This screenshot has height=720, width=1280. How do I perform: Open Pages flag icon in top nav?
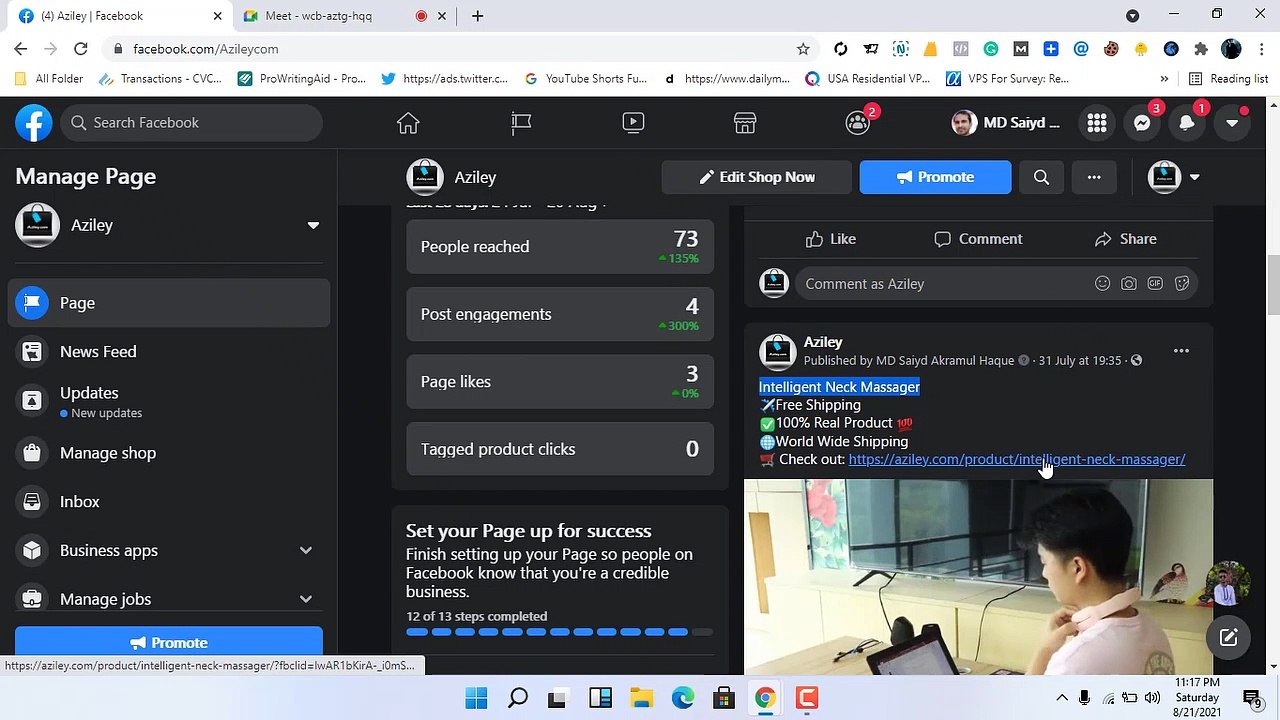521,122
